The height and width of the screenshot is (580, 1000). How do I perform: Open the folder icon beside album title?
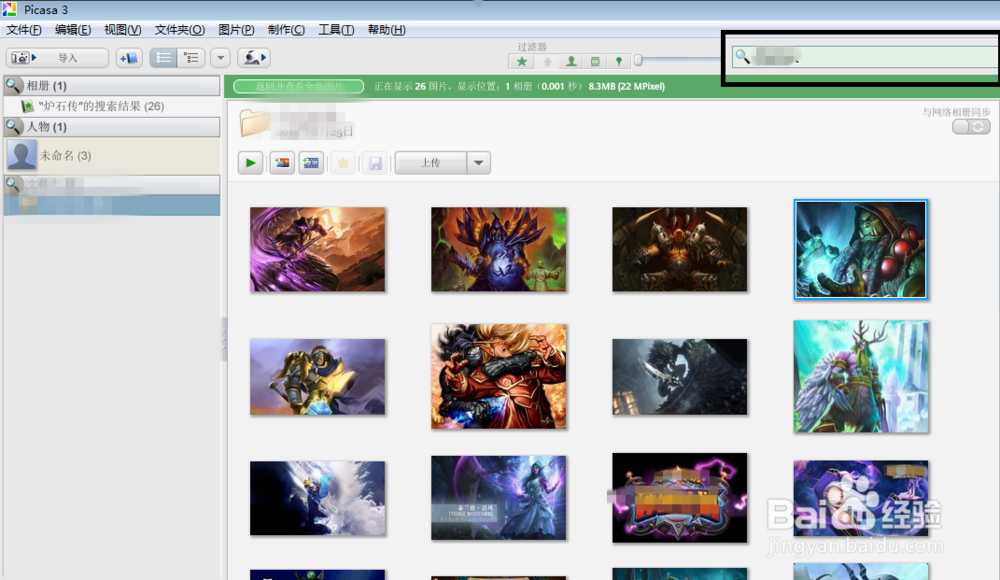point(254,123)
